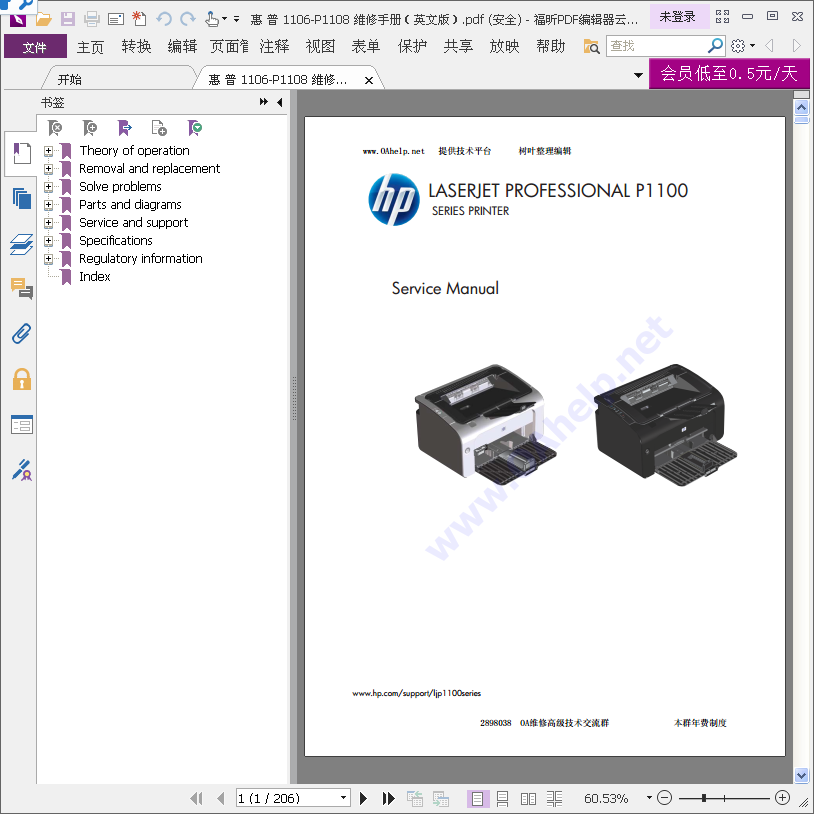Open the 文件 menu
Viewport: 814px width, 814px height.
[35, 47]
